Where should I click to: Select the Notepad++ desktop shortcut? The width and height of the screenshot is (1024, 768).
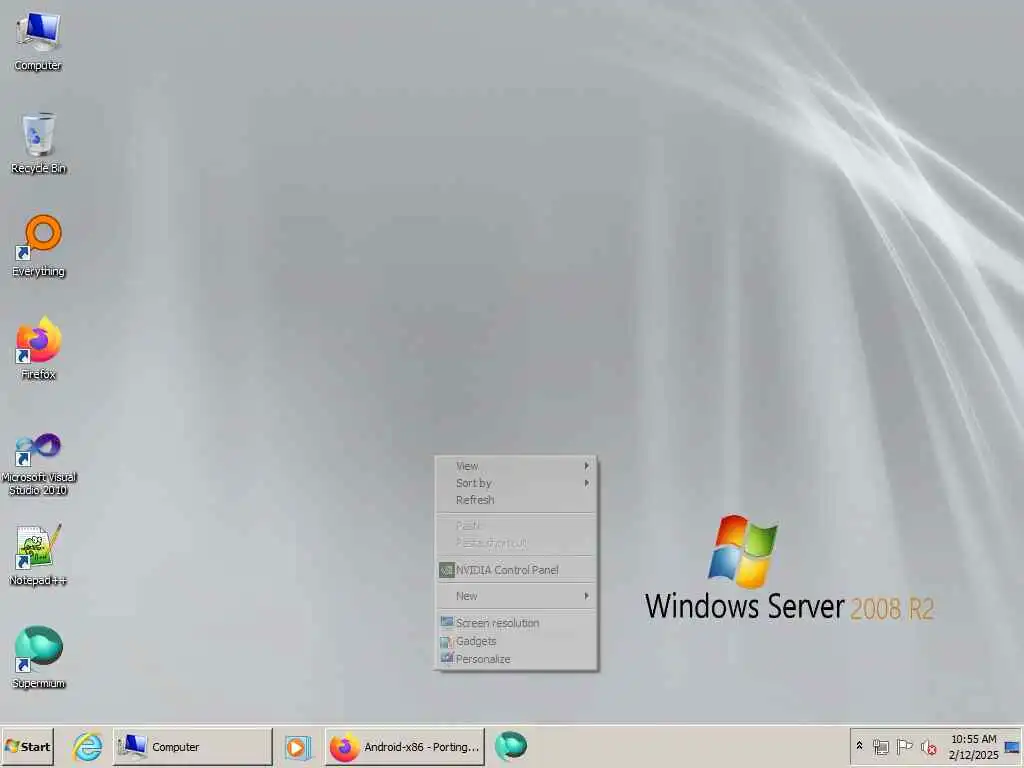pos(38,555)
